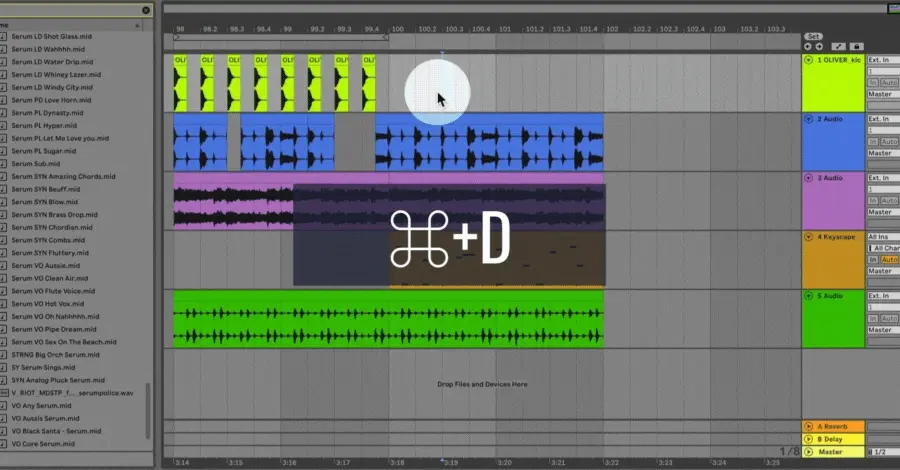Select the purple 3 Audio track header

tap(833, 201)
